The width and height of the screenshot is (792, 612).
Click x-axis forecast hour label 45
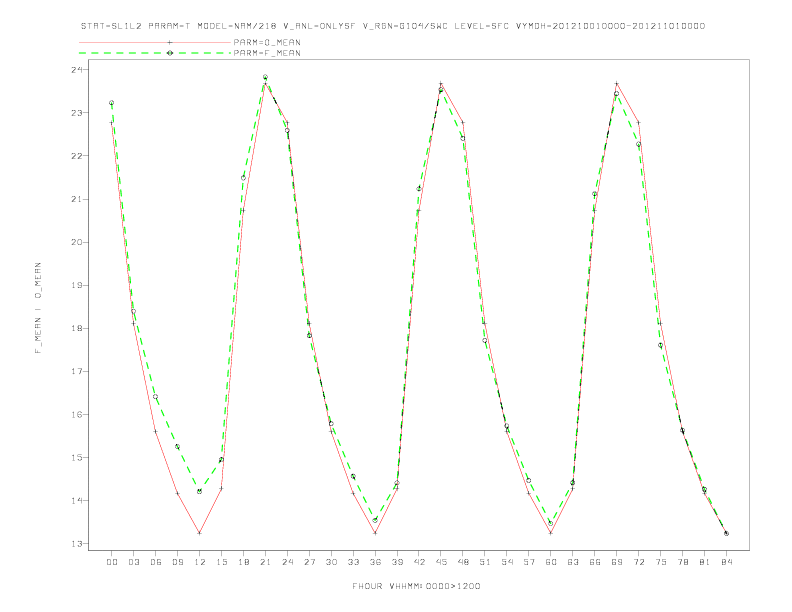[441, 562]
